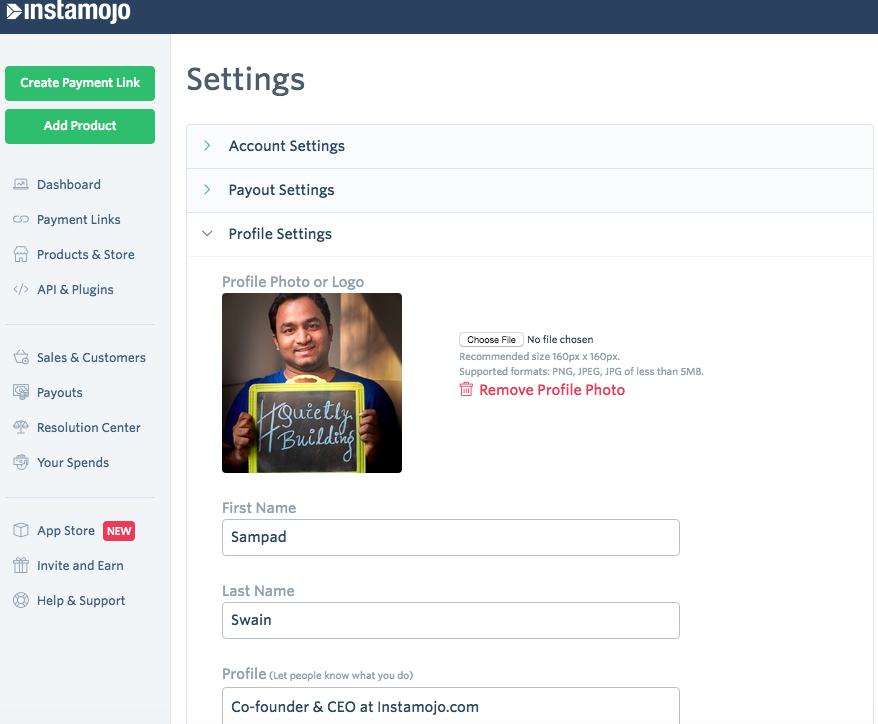Click the profile photo thumbnail

click(x=312, y=383)
